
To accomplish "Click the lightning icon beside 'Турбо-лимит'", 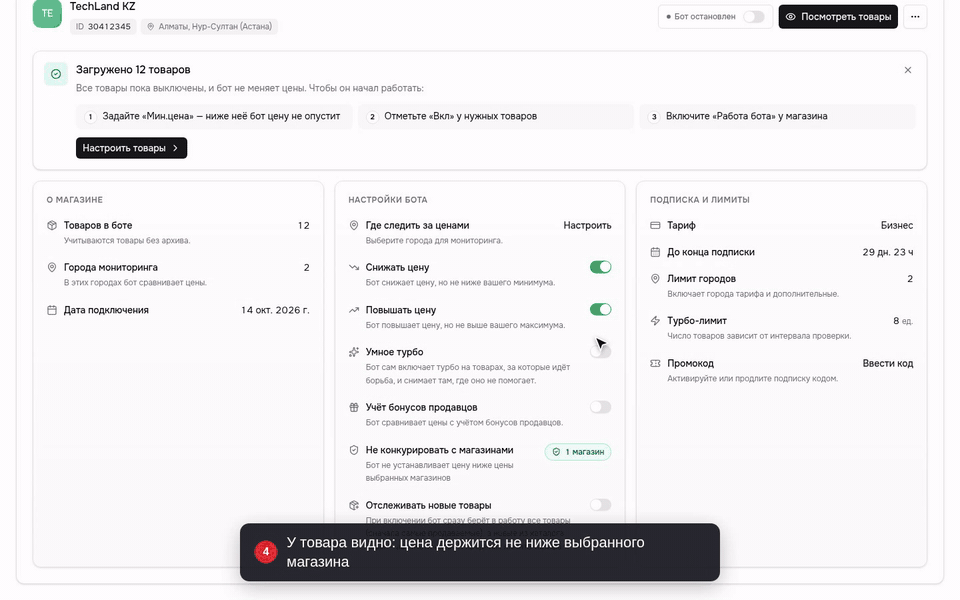I will coord(655,321).
